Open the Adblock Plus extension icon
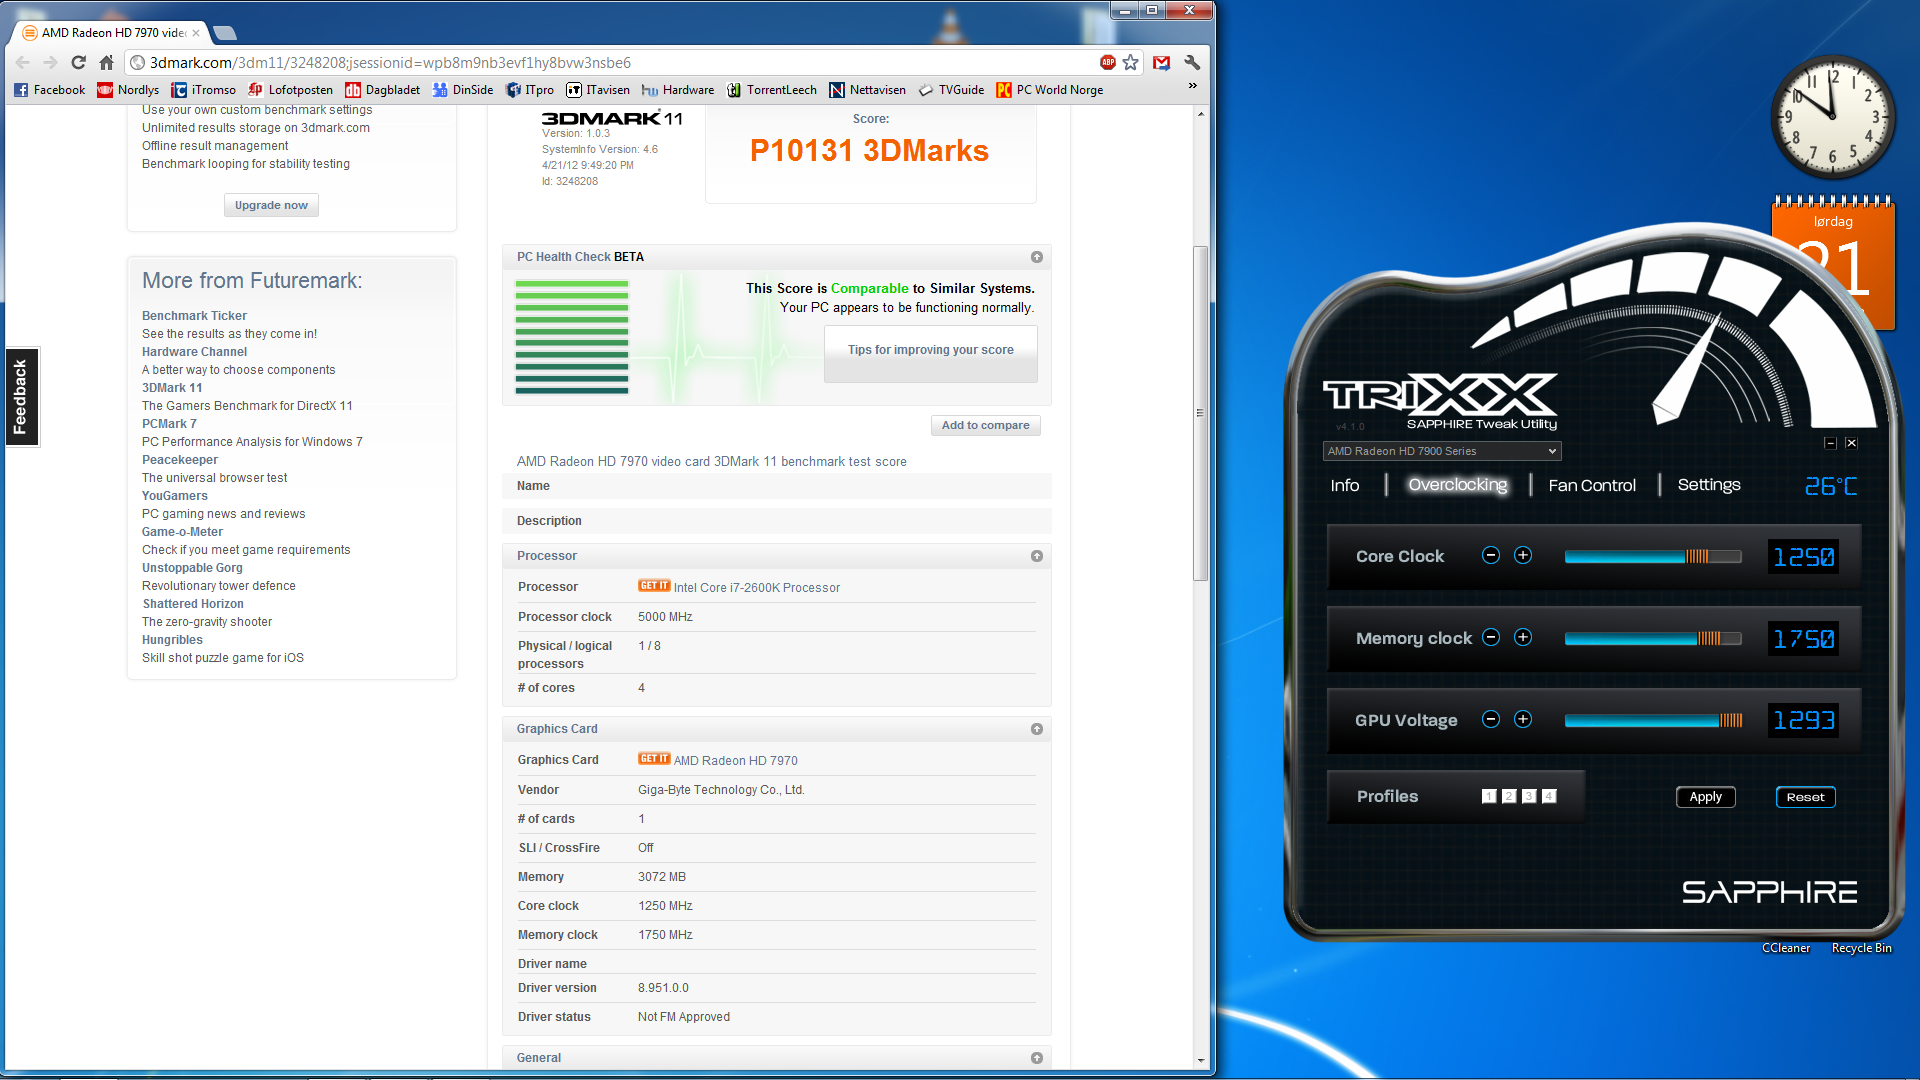The height and width of the screenshot is (1080, 1920). point(1108,62)
